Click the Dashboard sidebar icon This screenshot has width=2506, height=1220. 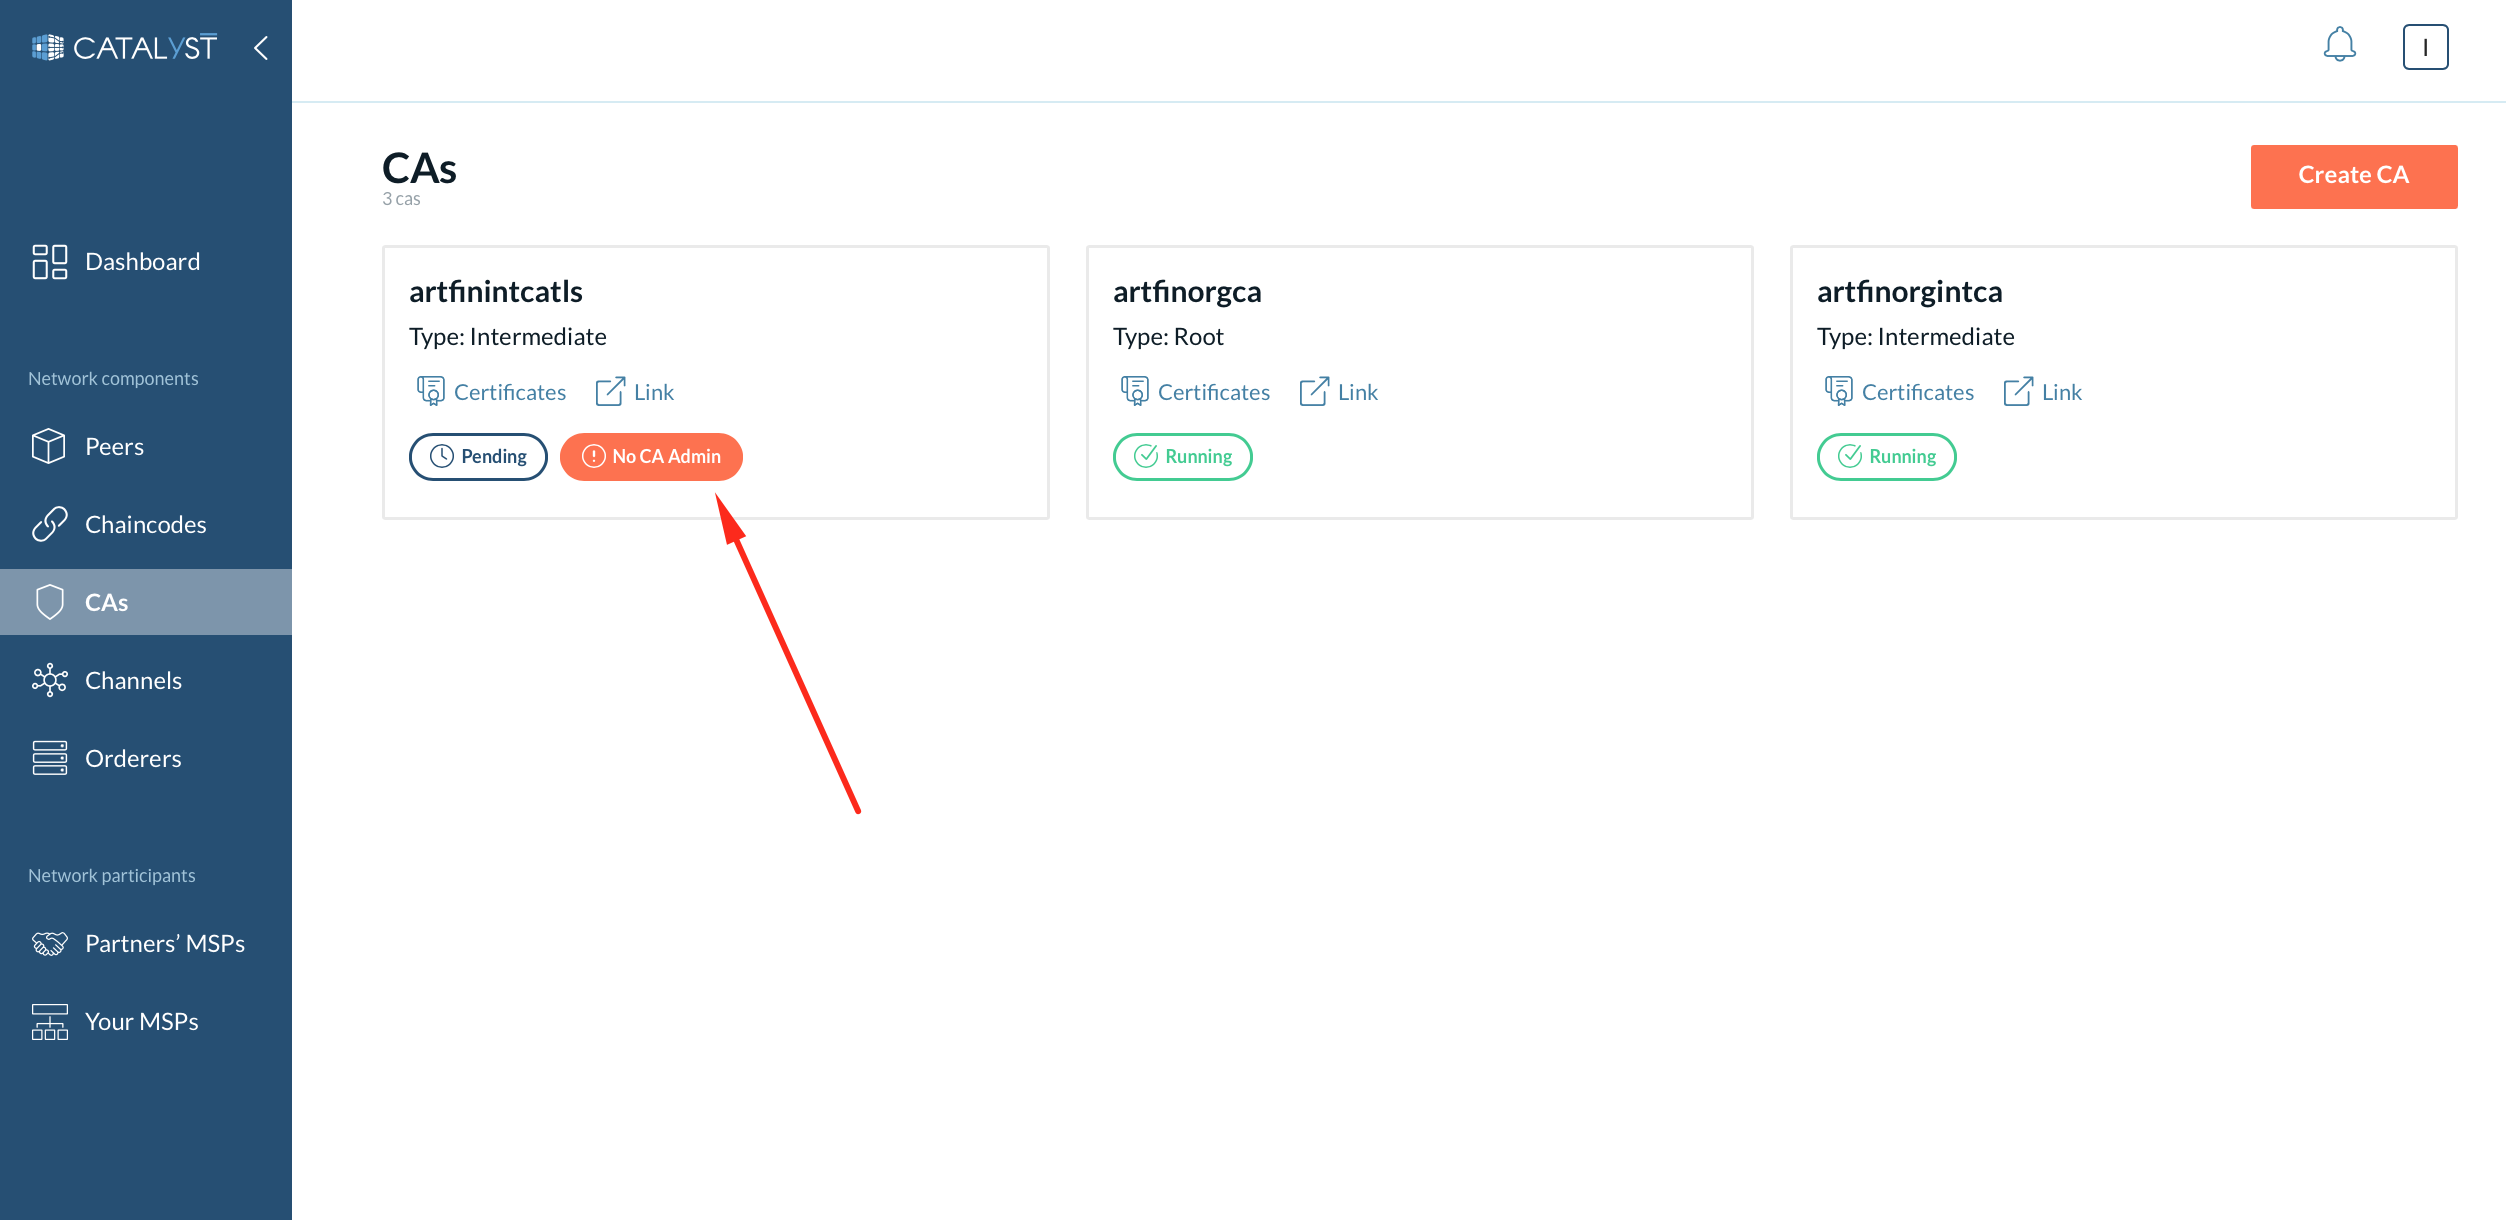[48, 261]
